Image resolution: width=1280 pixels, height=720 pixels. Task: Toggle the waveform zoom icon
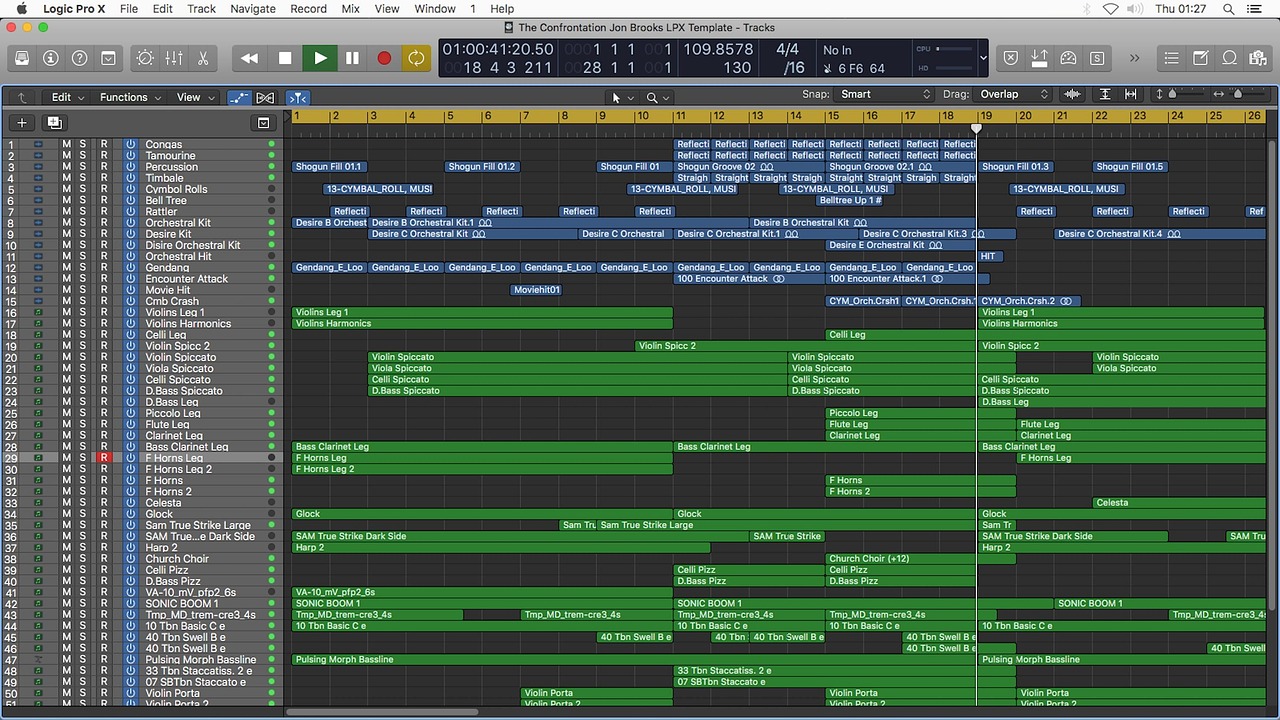tap(1072, 95)
